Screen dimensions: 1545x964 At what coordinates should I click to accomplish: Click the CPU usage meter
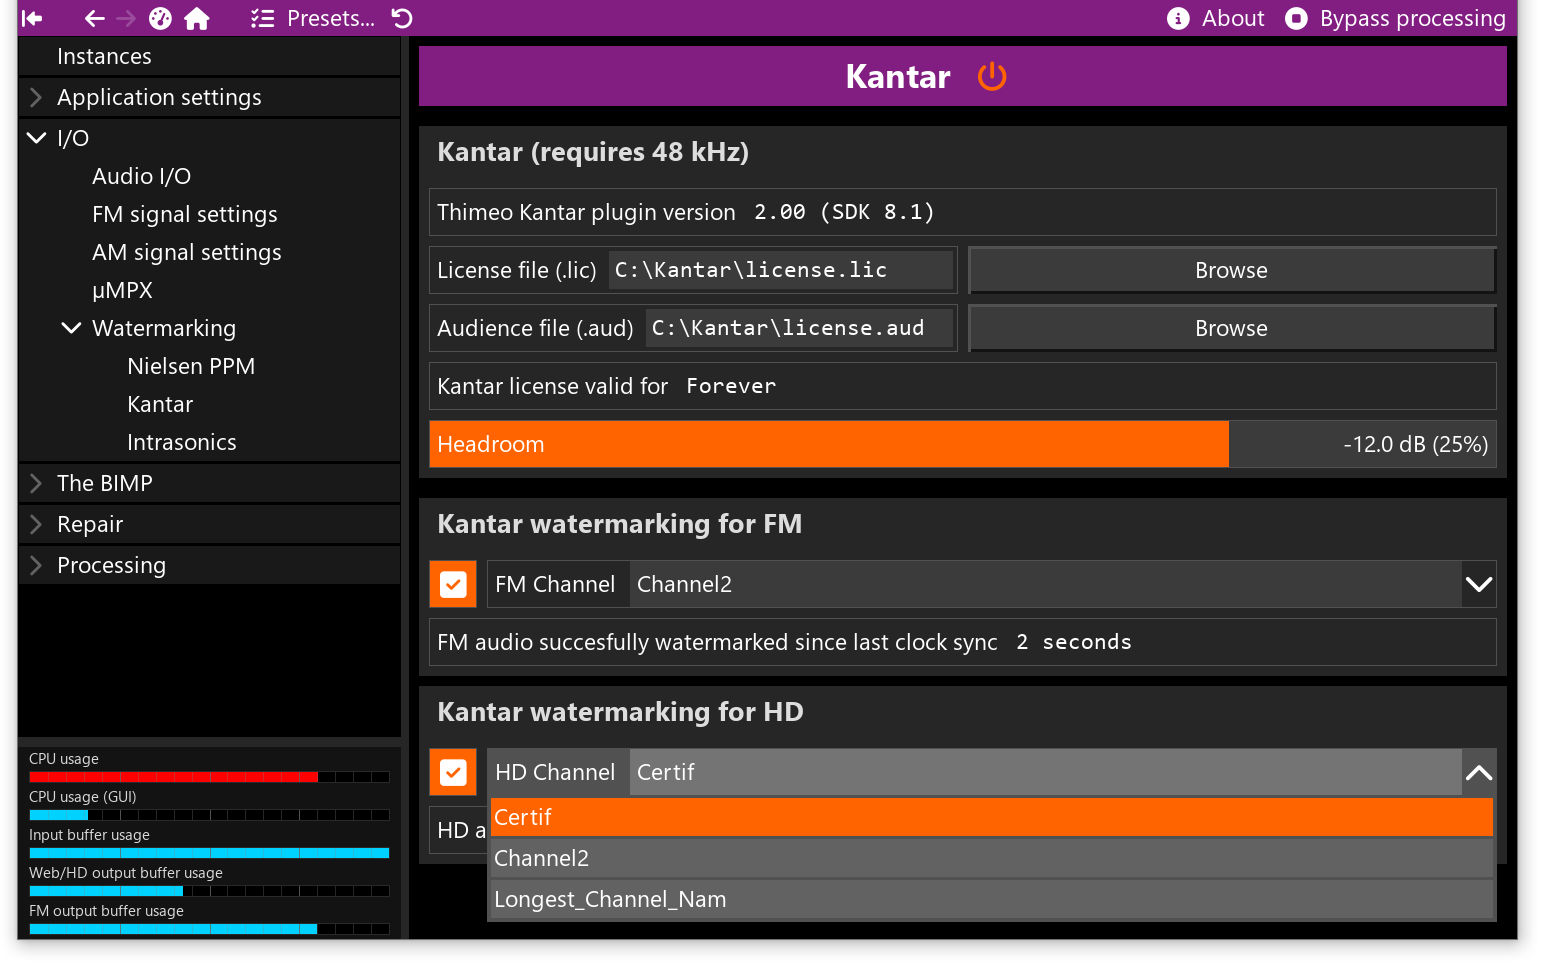[209, 776]
